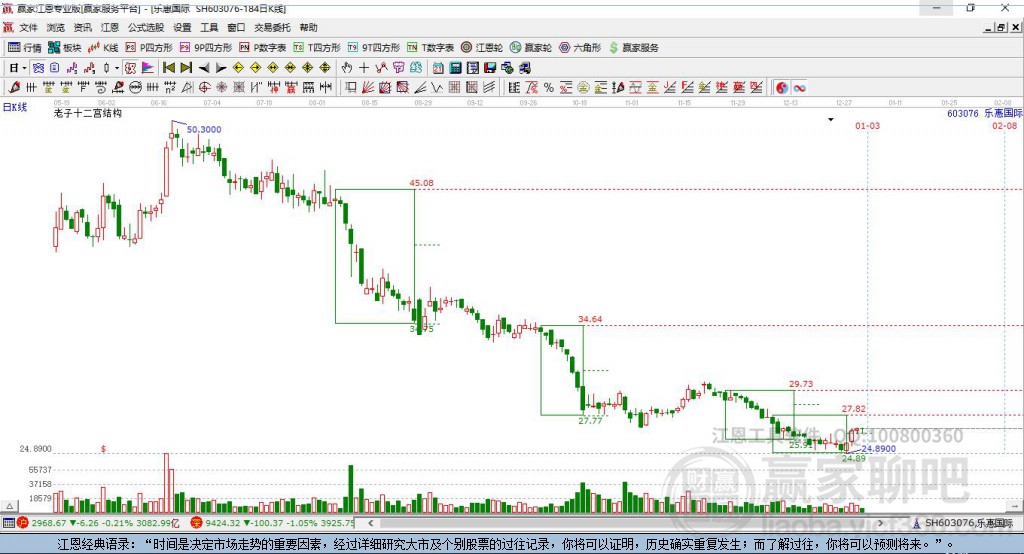Select the hand pan tool
The width and height of the screenshot is (1024, 554).
click(346, 67)
